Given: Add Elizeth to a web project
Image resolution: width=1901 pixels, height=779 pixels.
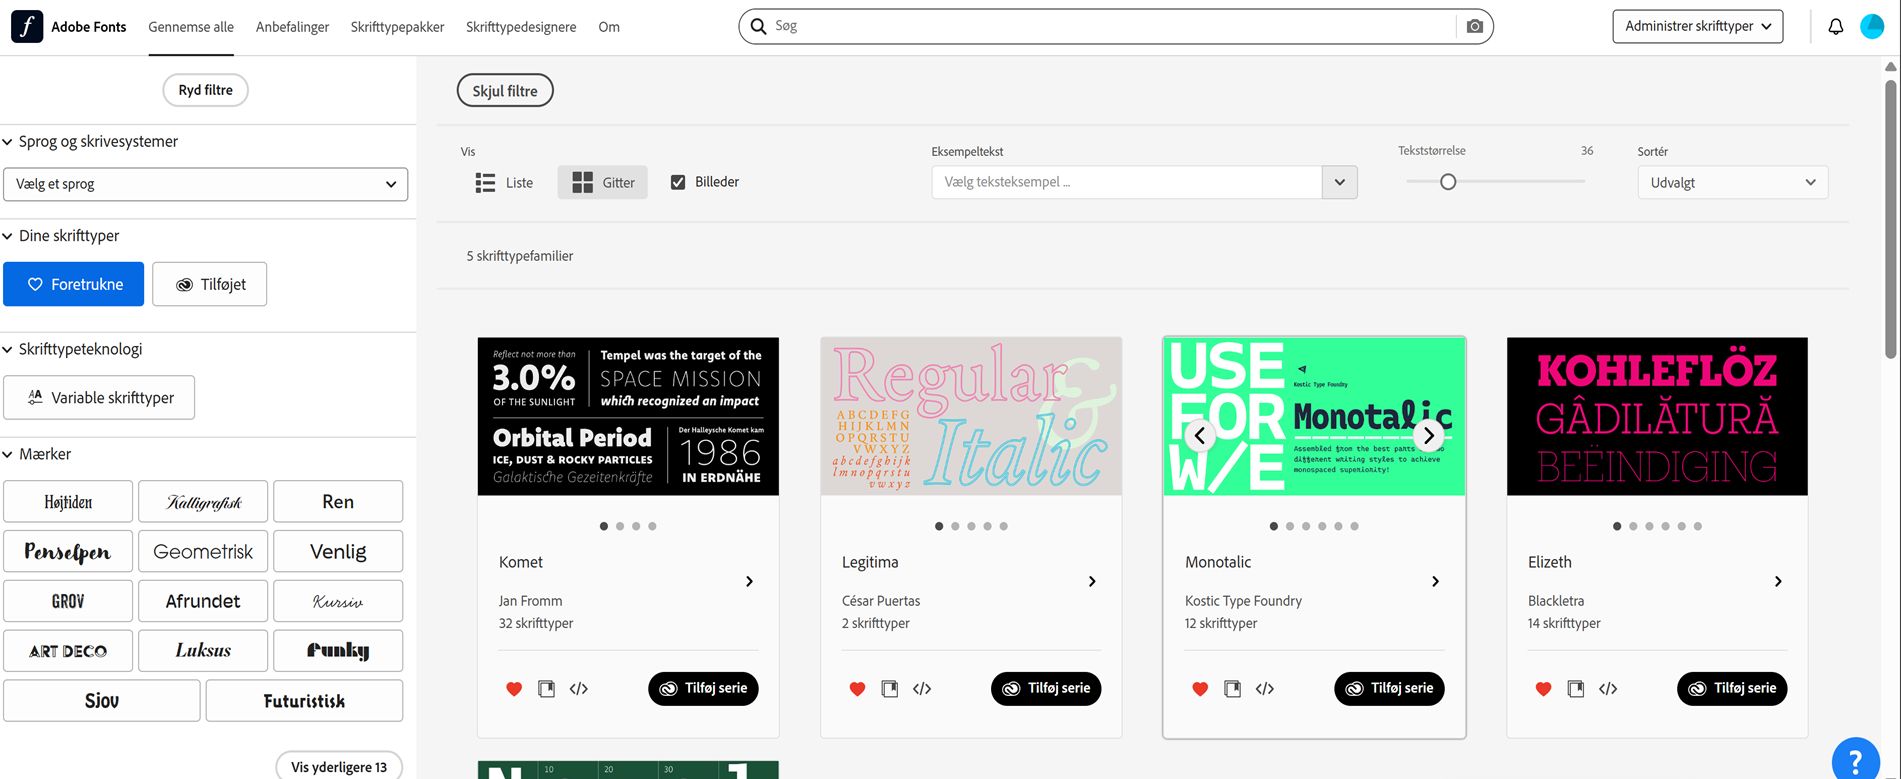Looking at the screenshot, I should click(x=1575, y=689).
